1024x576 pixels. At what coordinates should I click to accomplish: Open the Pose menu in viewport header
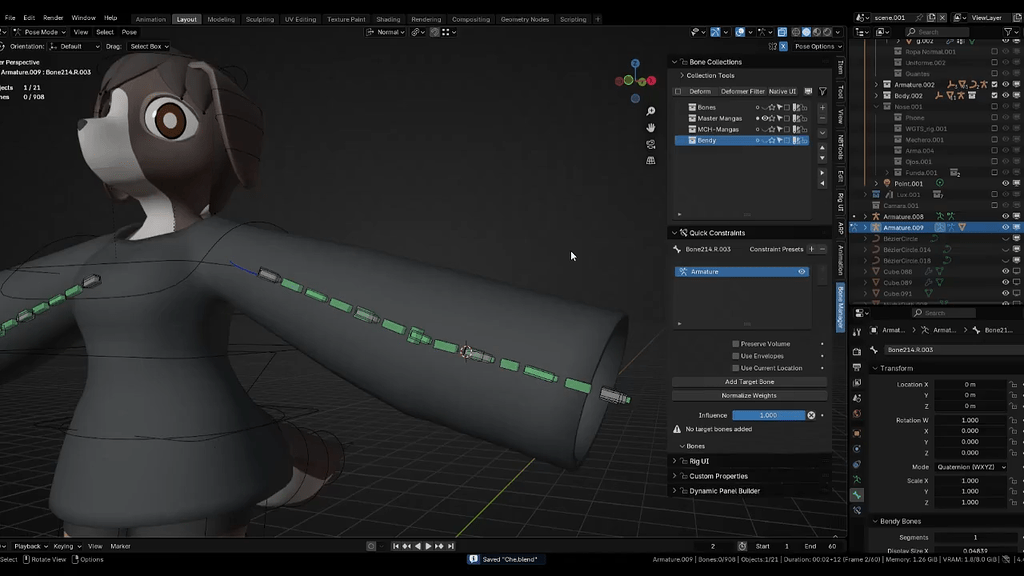[x=129, y=32]
